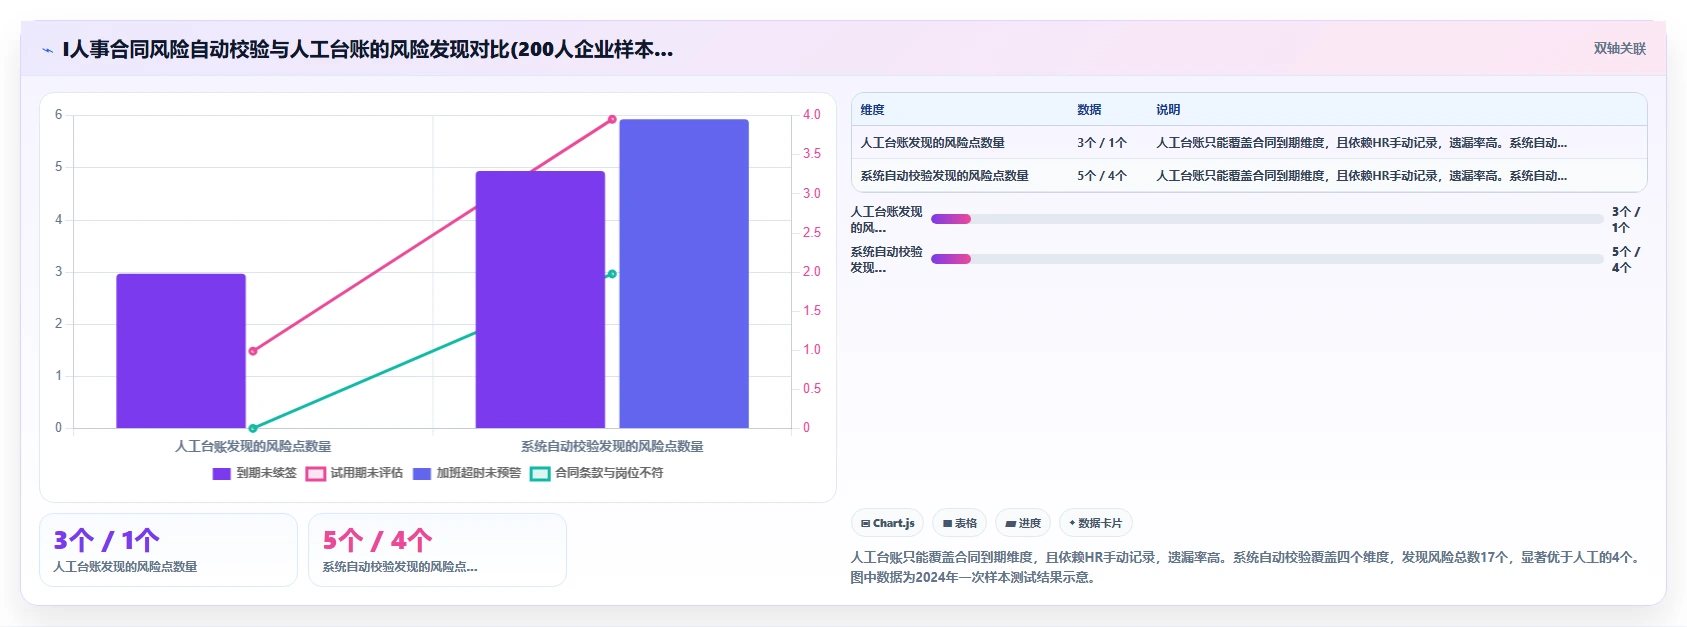Click the teal 合同条款与岗位不符 legend swatch
This screenshot has height=627, width=1687.
[540, 474]
